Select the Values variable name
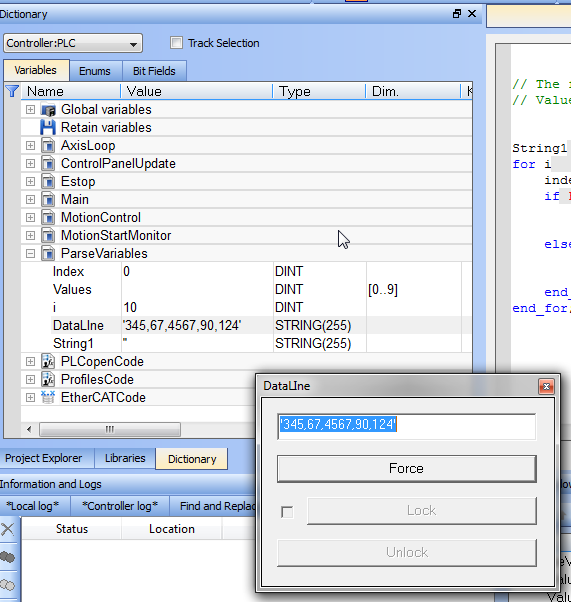 tap(72, 289)
